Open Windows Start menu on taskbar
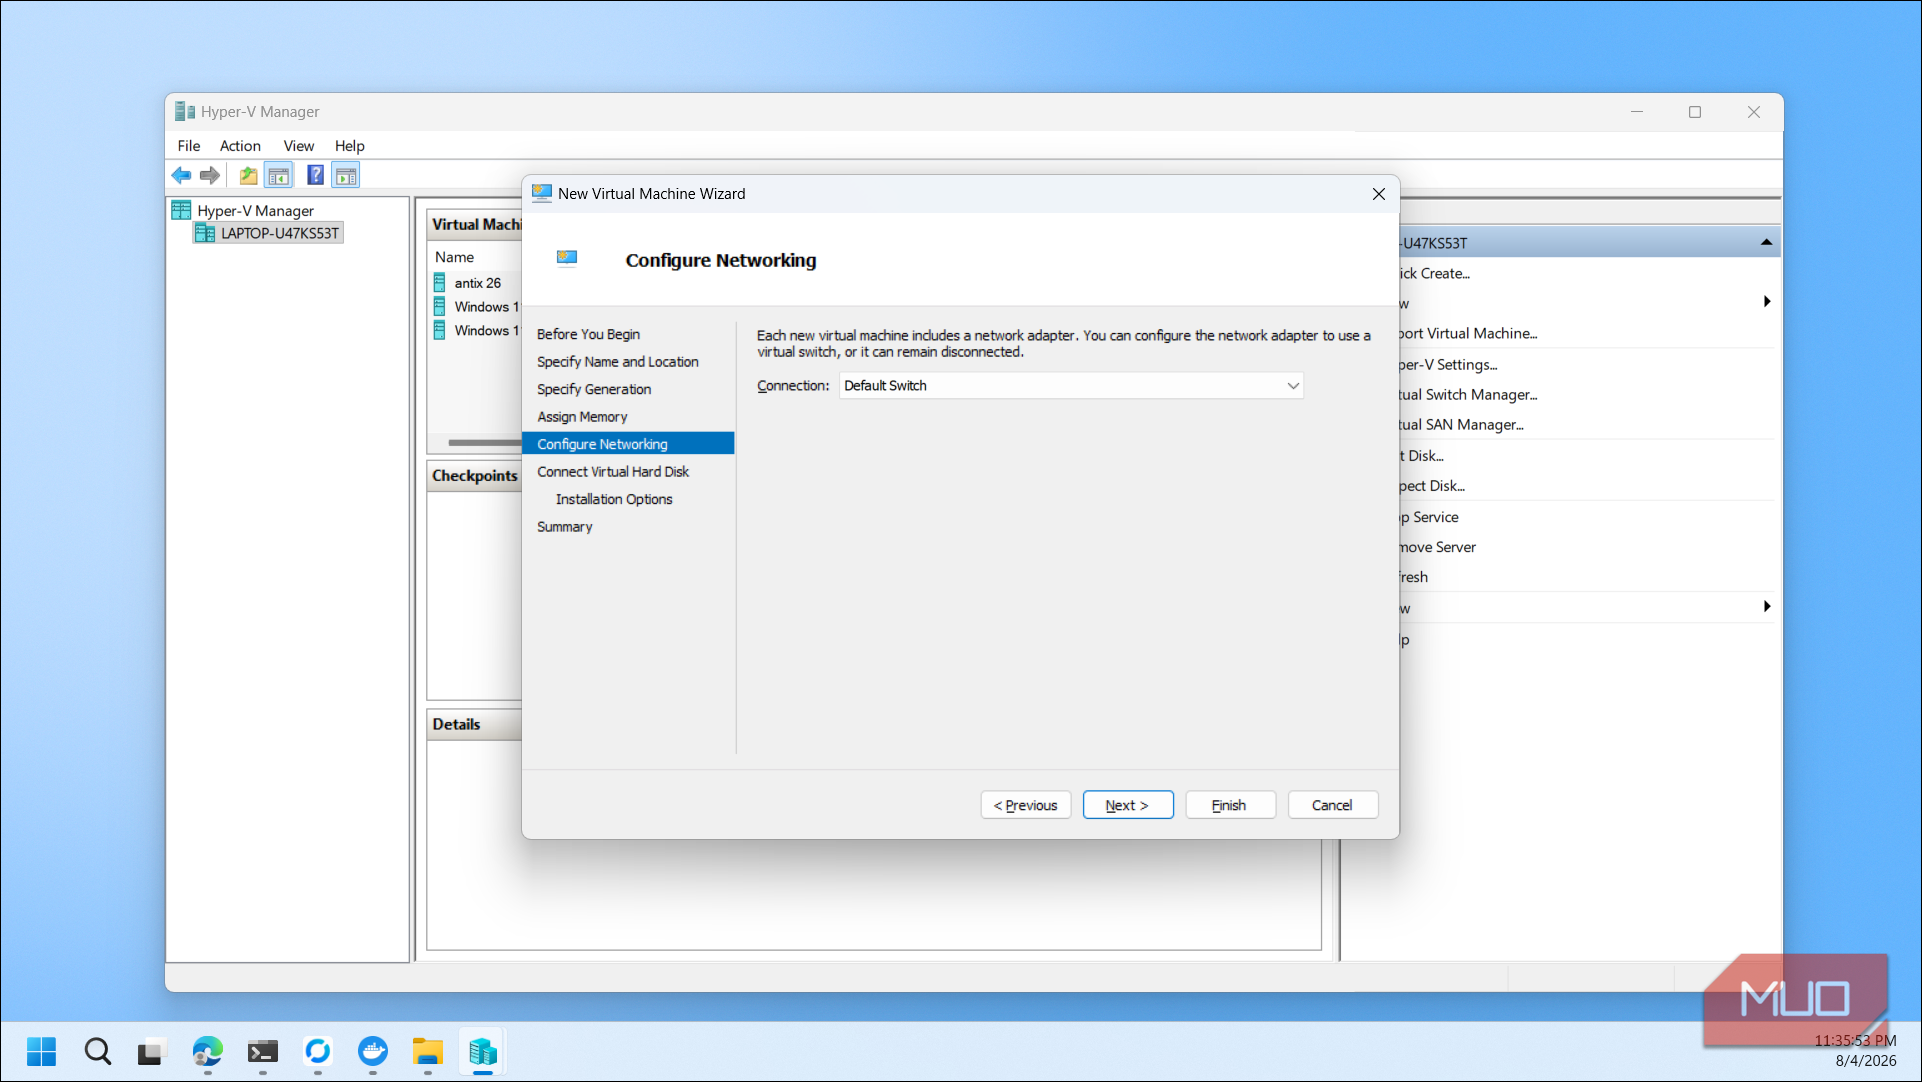Viewport: 1922px width, 1082px height. pos(41,1052)
